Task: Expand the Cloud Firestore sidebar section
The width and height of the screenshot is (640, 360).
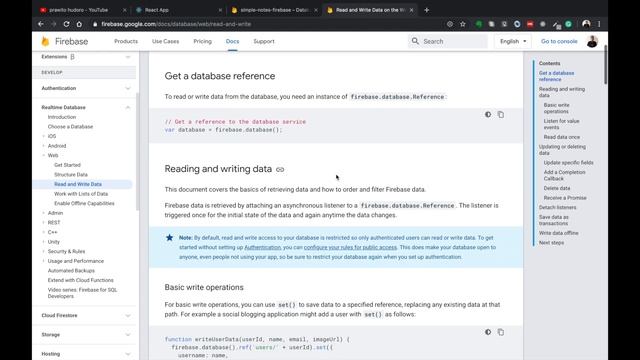Action: click(128, 316)
